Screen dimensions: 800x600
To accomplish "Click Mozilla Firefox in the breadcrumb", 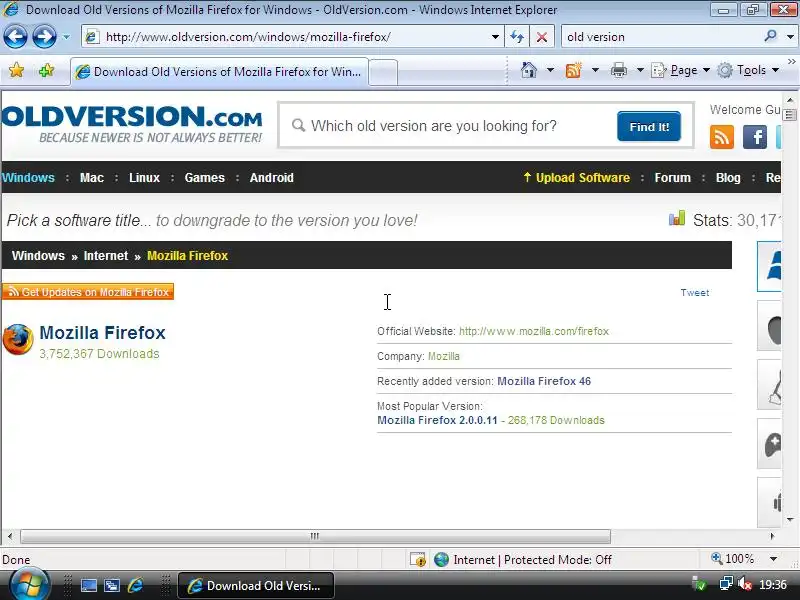I will (x=187, y=256).
